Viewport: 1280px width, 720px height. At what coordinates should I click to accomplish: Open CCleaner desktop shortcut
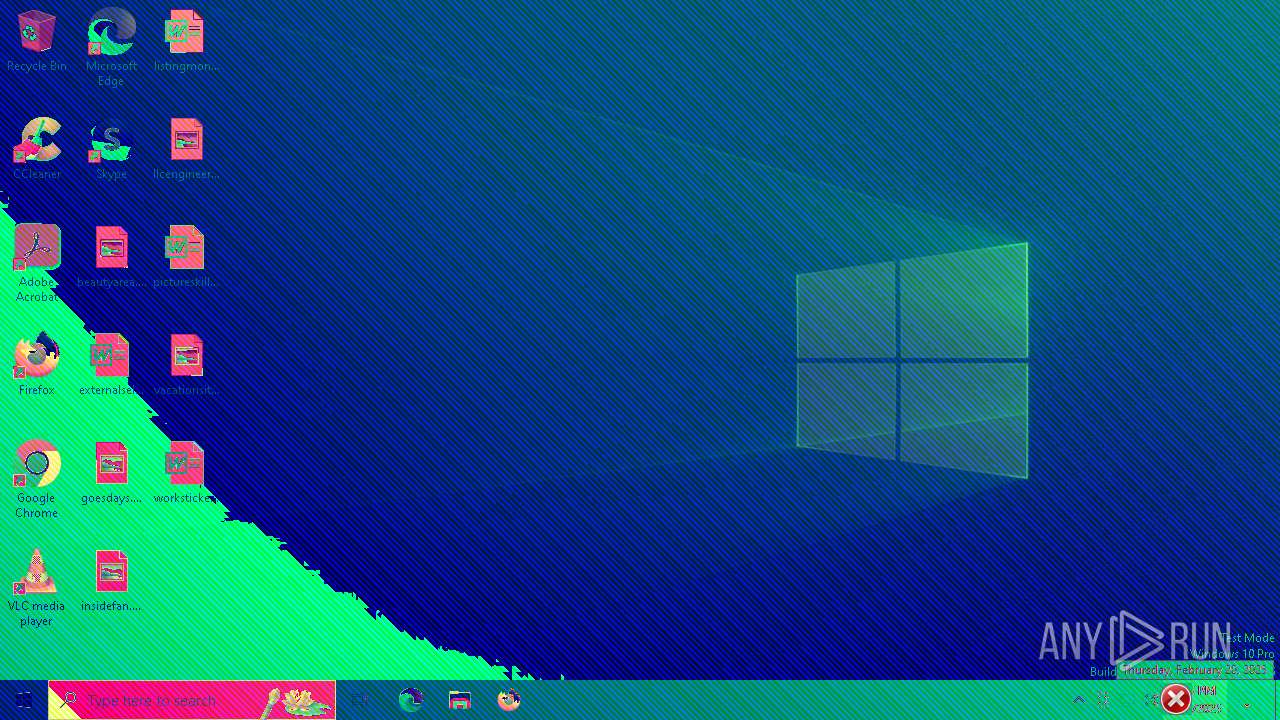(37, 149)
